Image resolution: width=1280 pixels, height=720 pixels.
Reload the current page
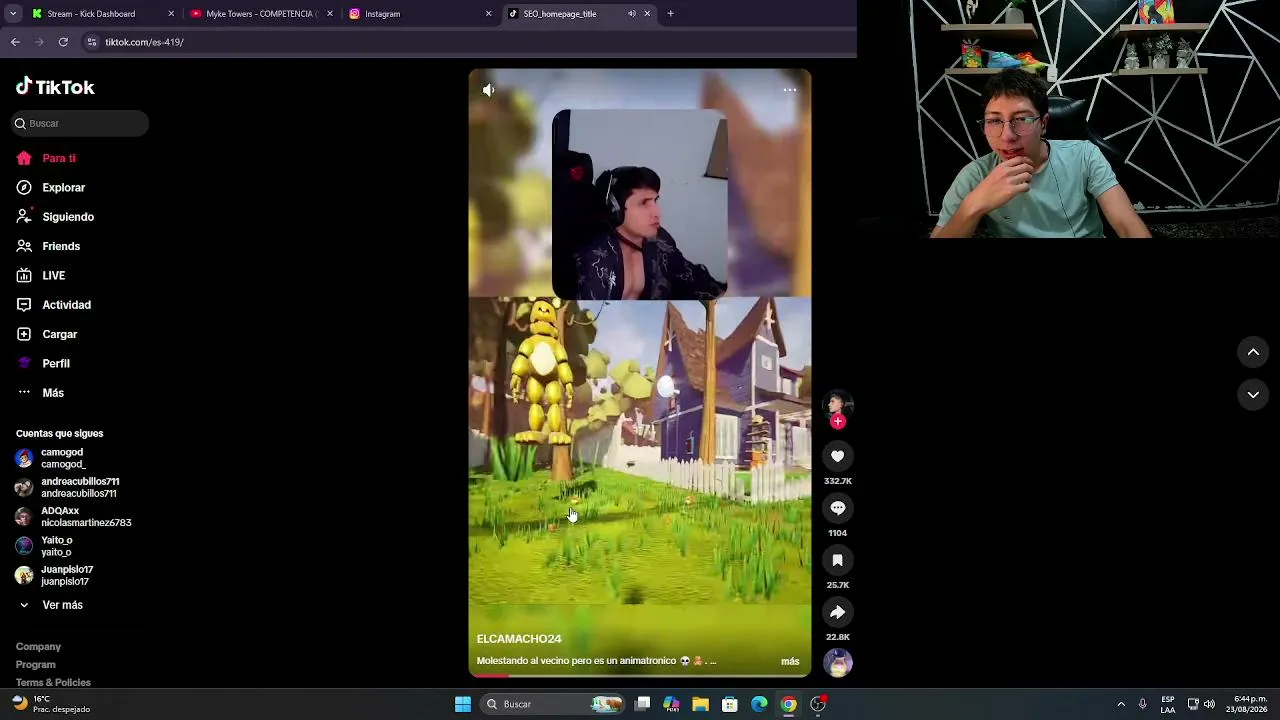click(63, 42)
